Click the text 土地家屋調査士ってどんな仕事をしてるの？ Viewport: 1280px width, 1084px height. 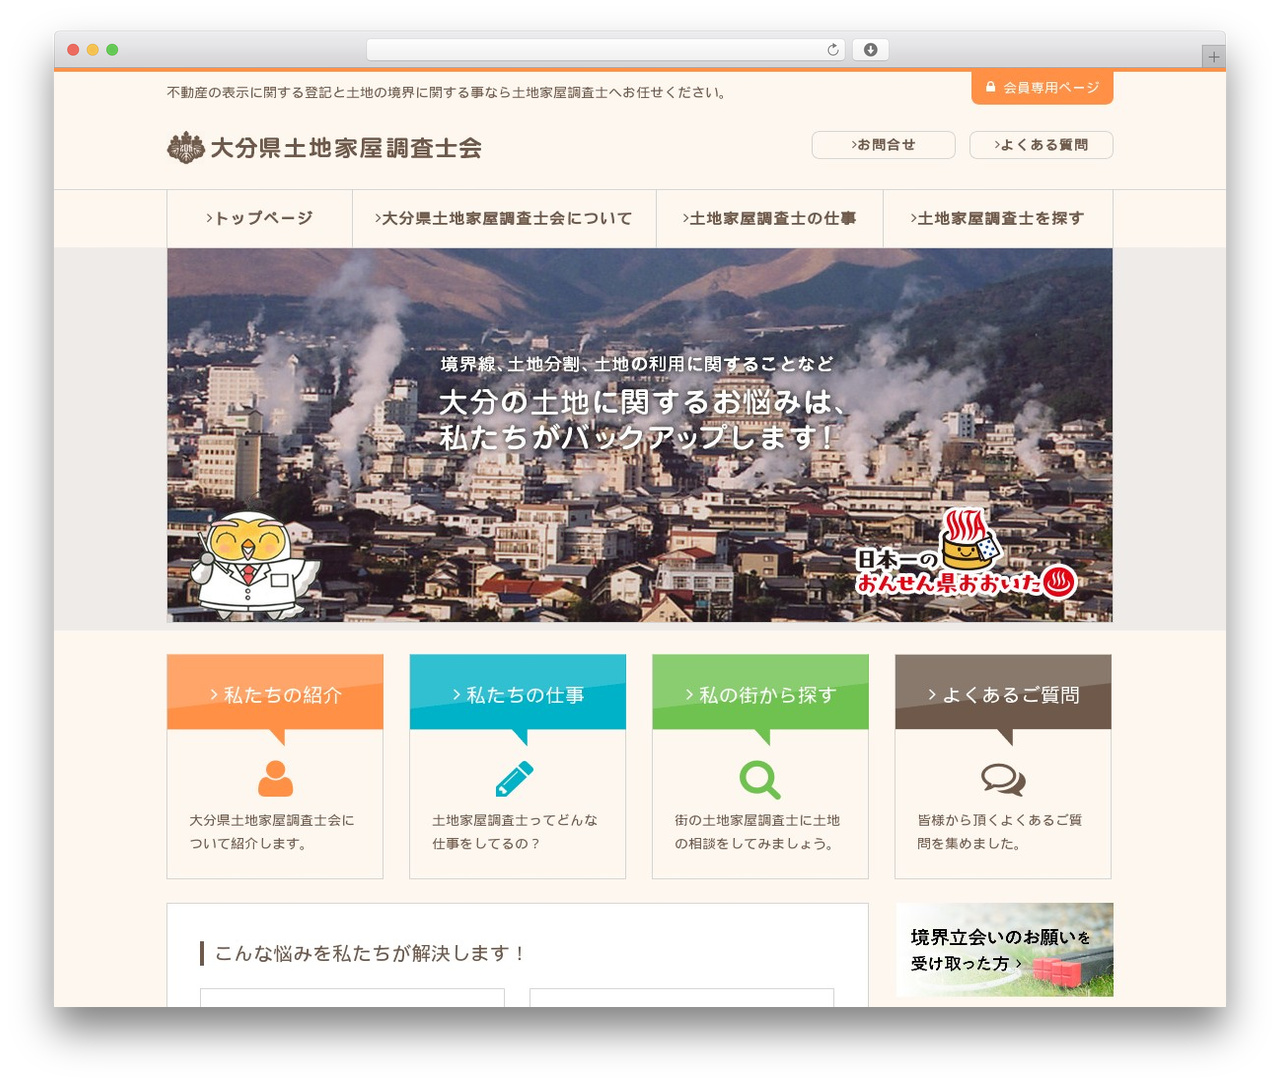[515, 832]
